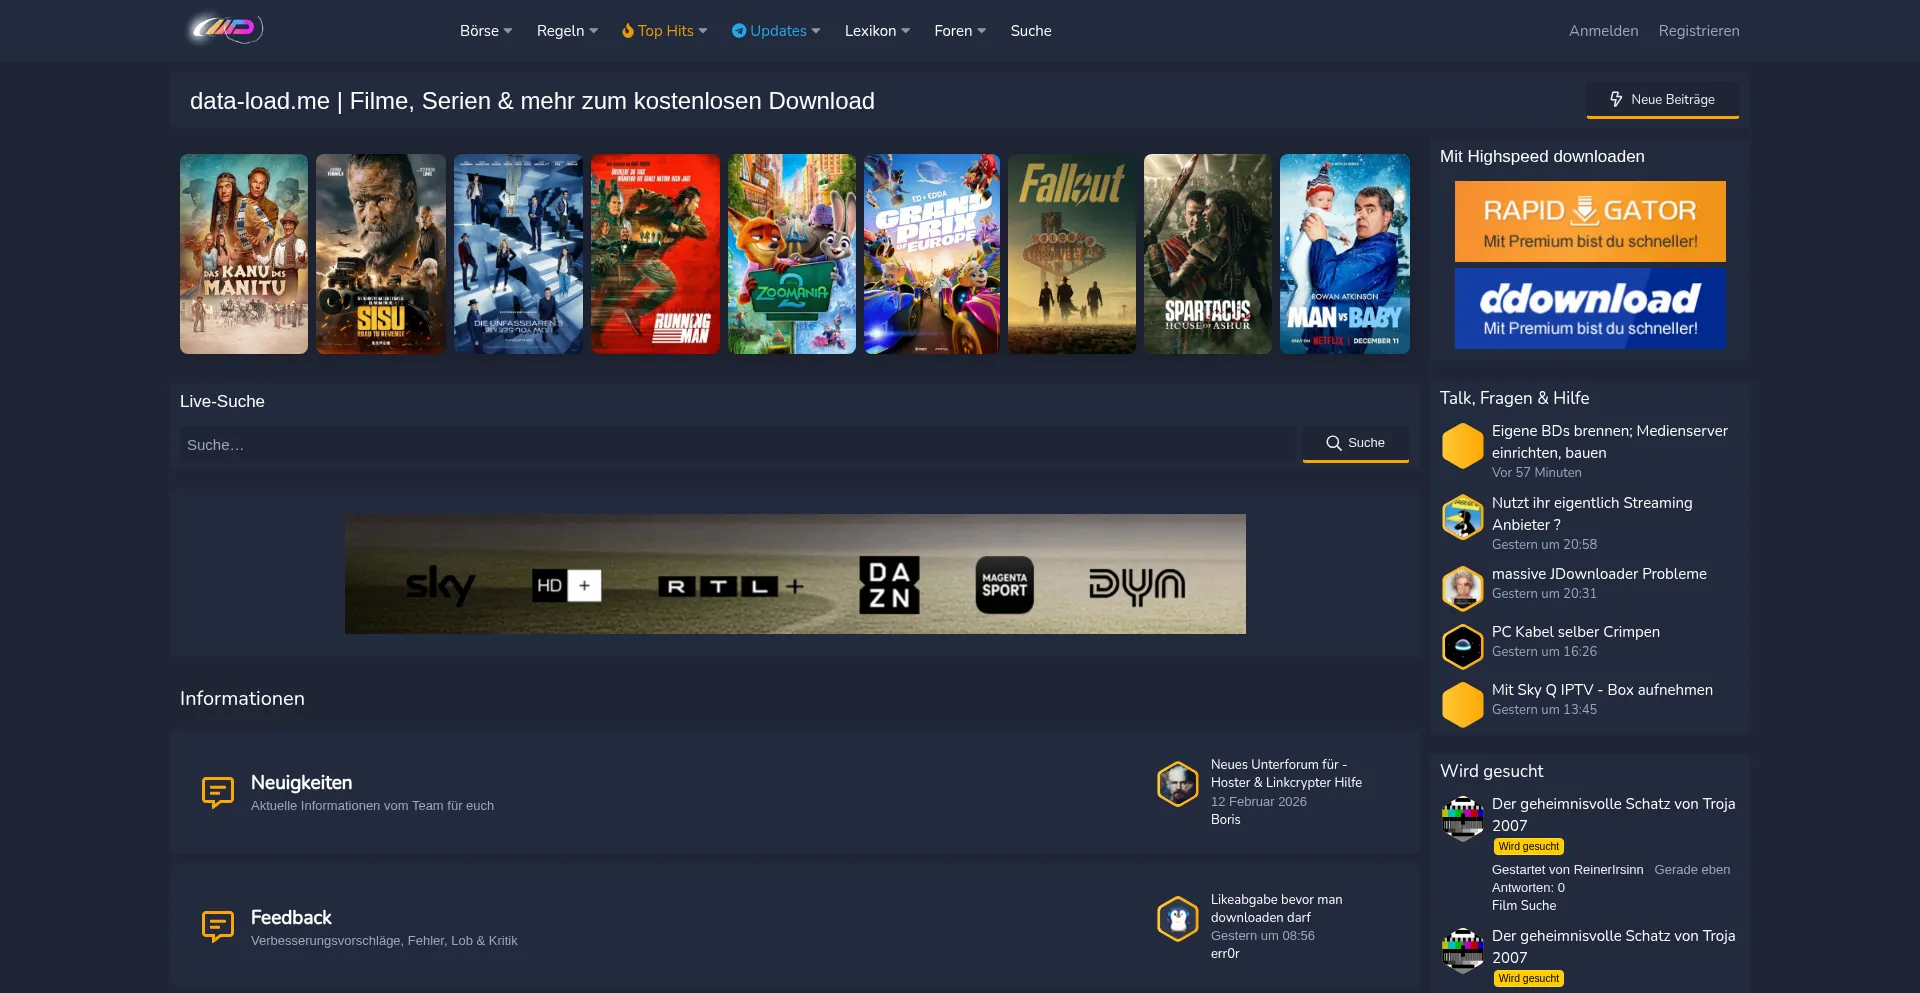
Task: Open the Running Man poster
Action: [x=655, y=254]
